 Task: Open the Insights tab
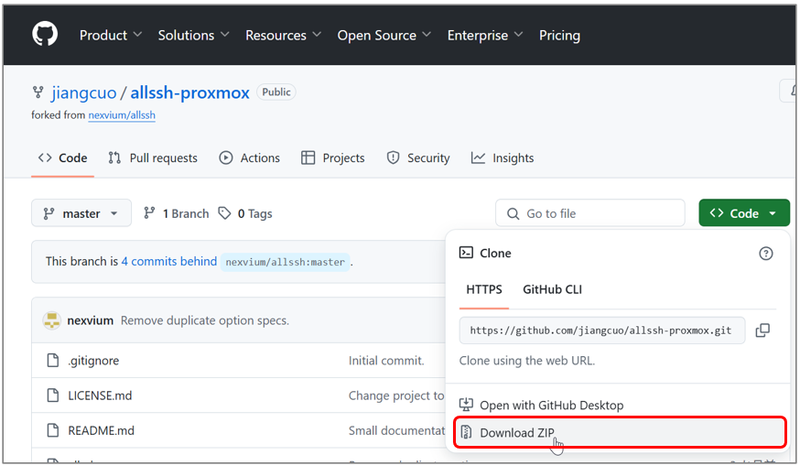click(x=502, y=158)
